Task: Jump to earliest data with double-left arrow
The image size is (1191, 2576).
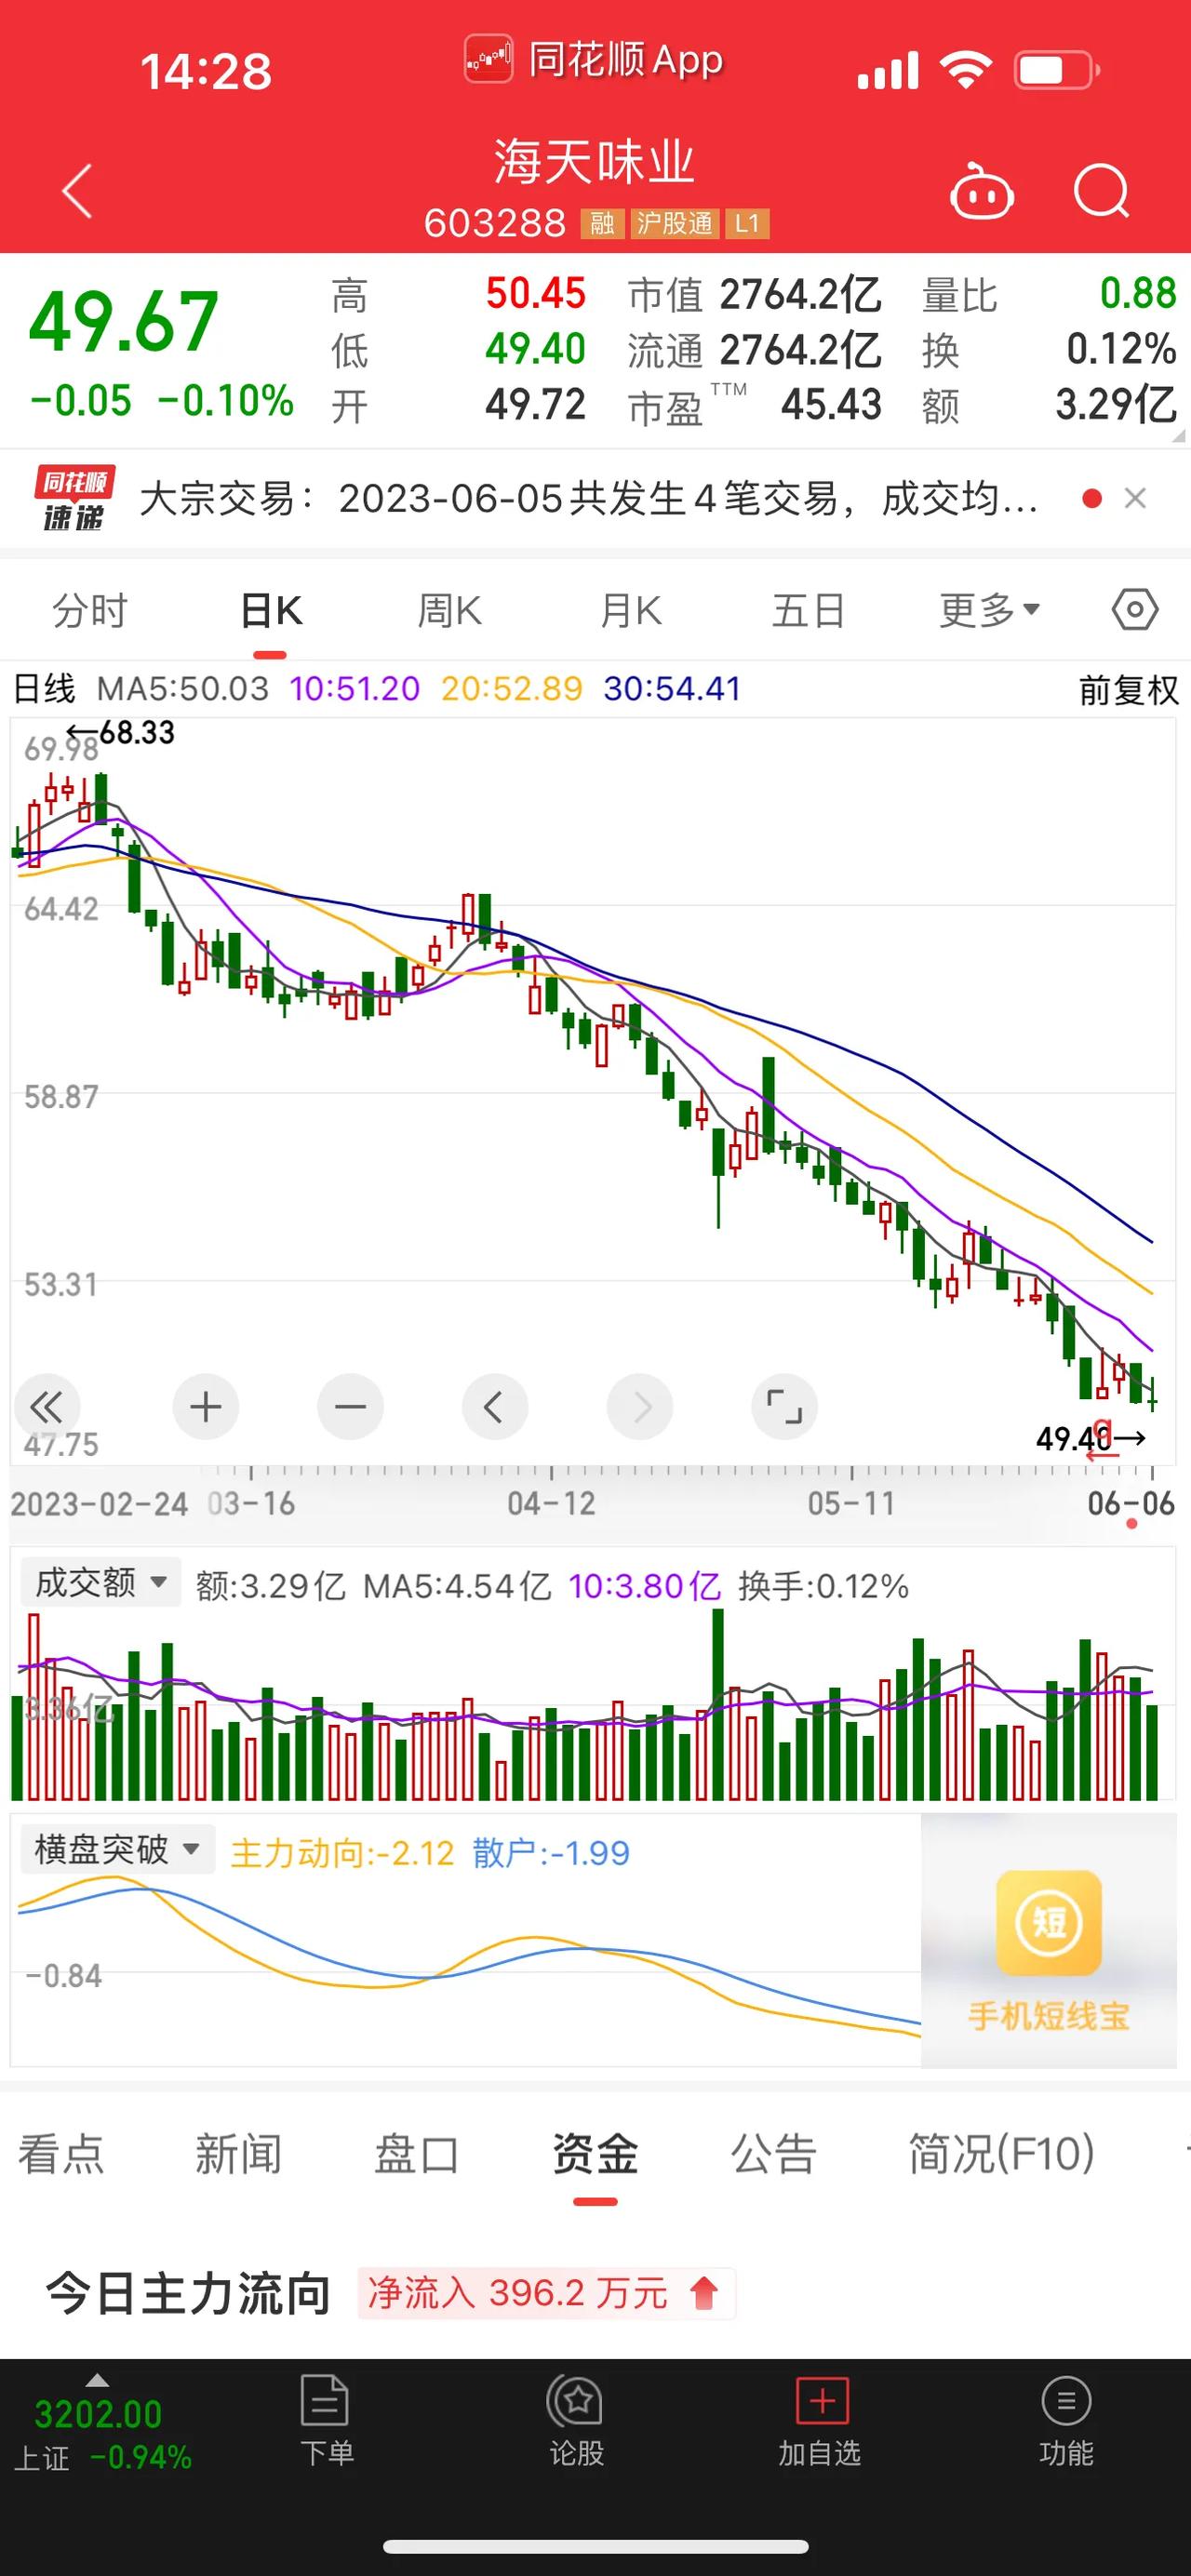Action: tap(46, 1407)
